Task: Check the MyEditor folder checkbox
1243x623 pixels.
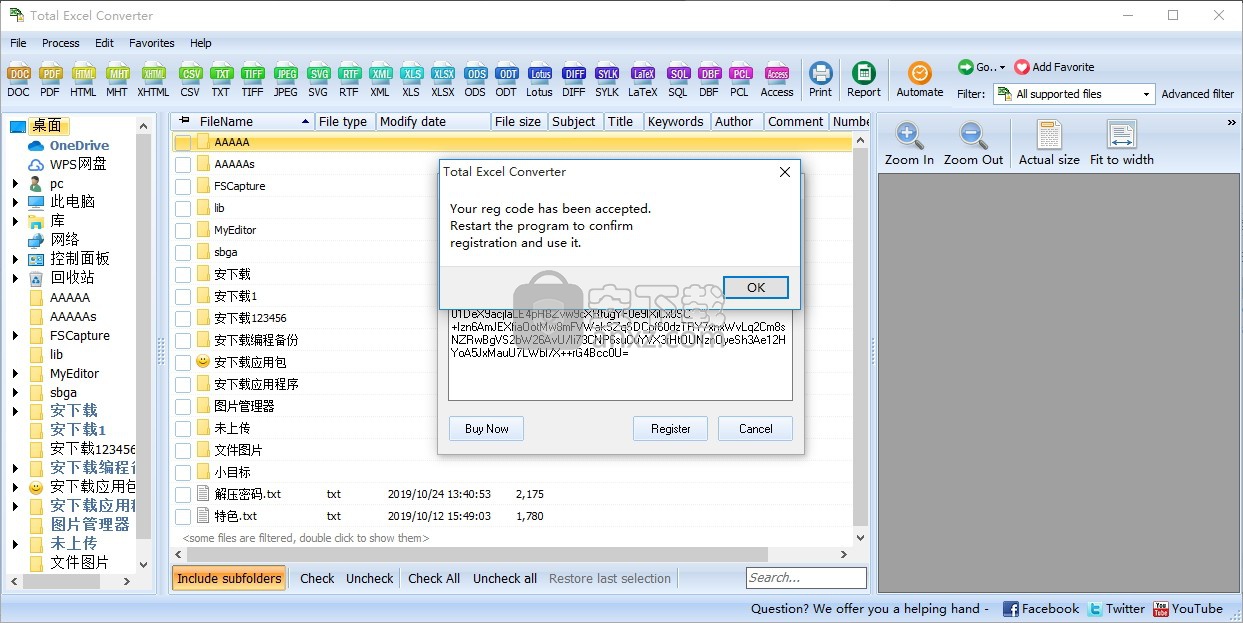Action: point(183,230)
